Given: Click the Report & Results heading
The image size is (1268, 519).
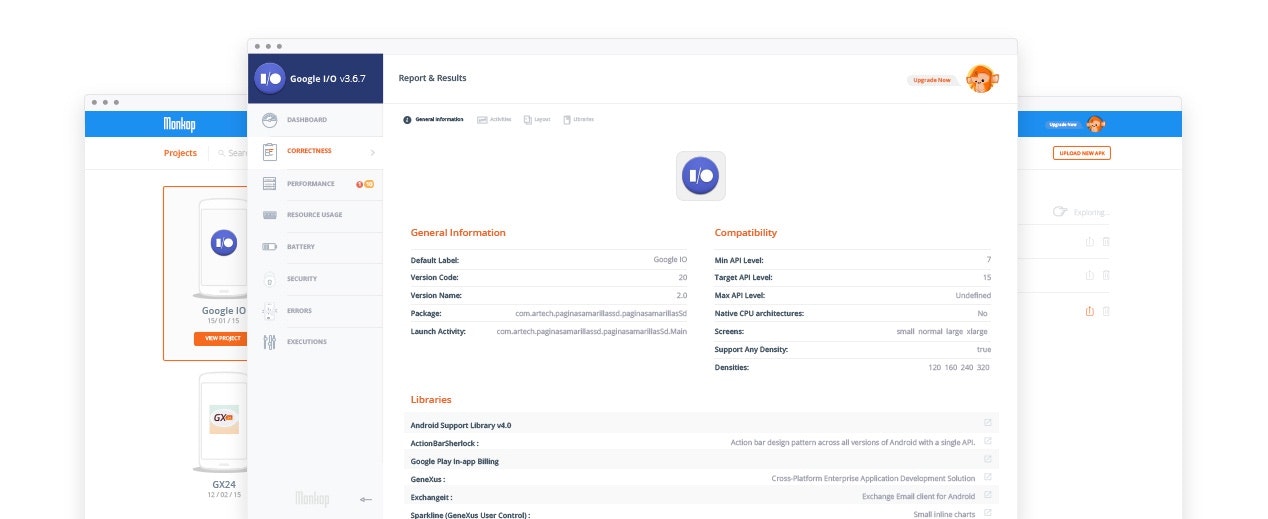Looking at the screenshot, I should click(432, 78).
